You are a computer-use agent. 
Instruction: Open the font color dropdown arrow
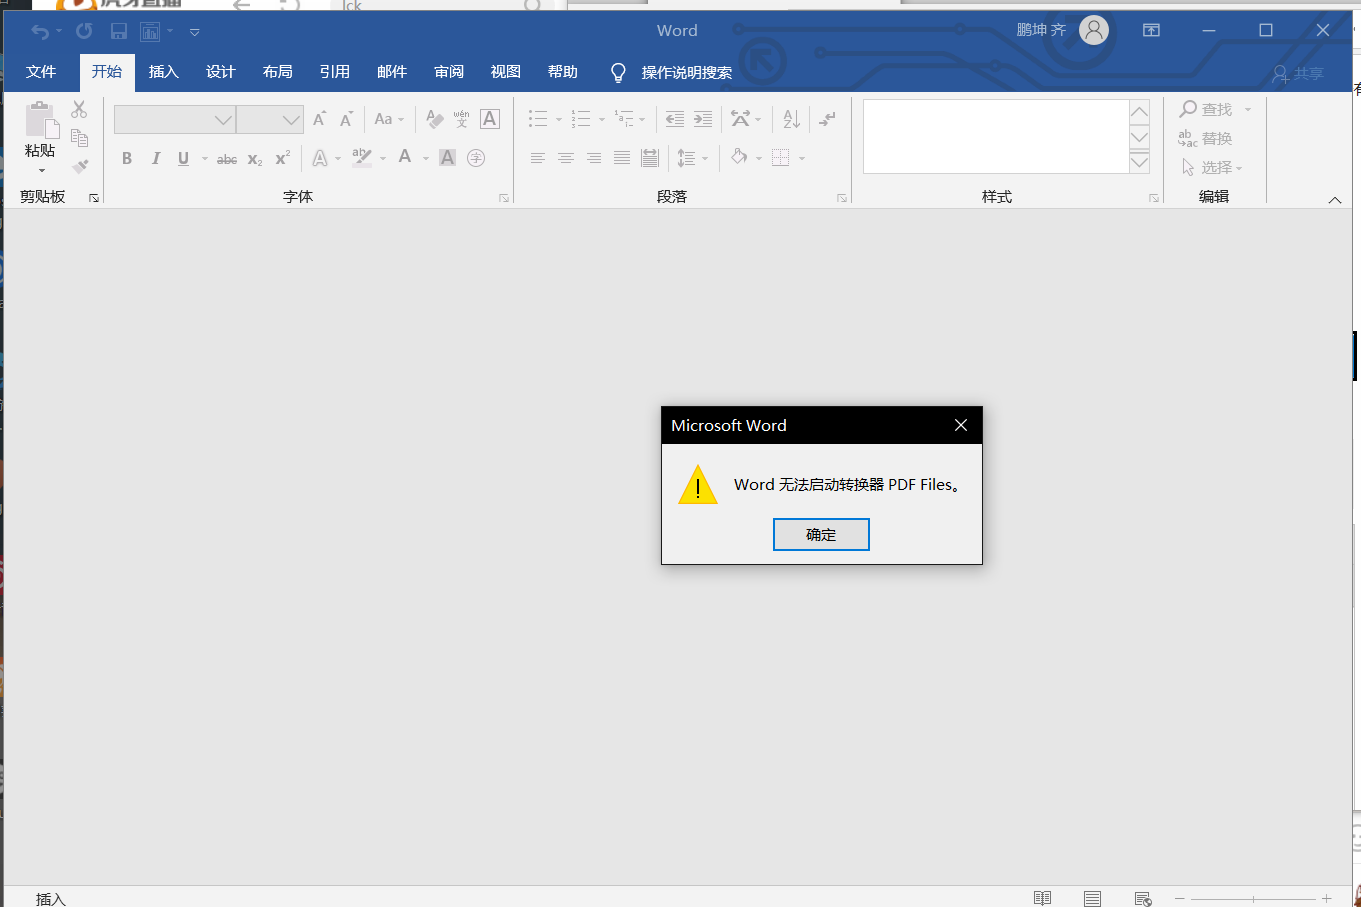[x=426, y=158]
